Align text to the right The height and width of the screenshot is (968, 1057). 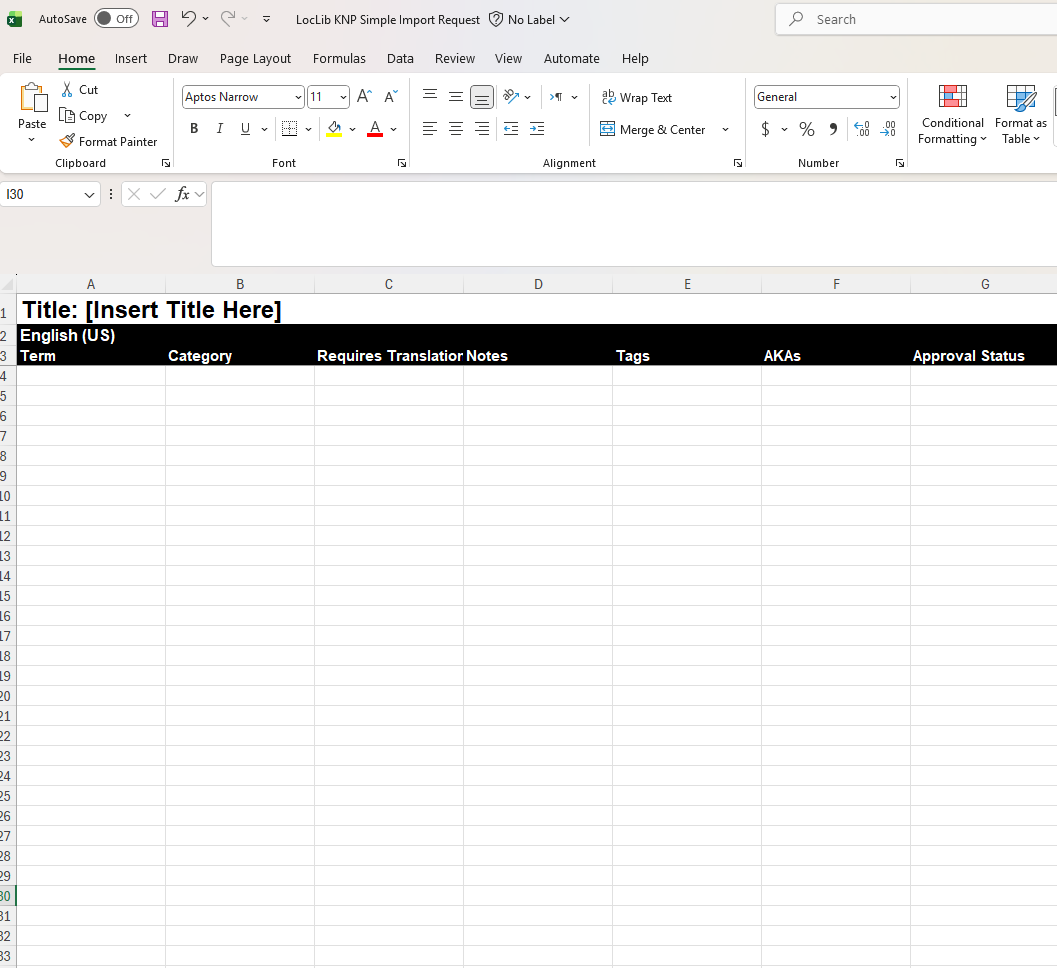coord(481,129)
